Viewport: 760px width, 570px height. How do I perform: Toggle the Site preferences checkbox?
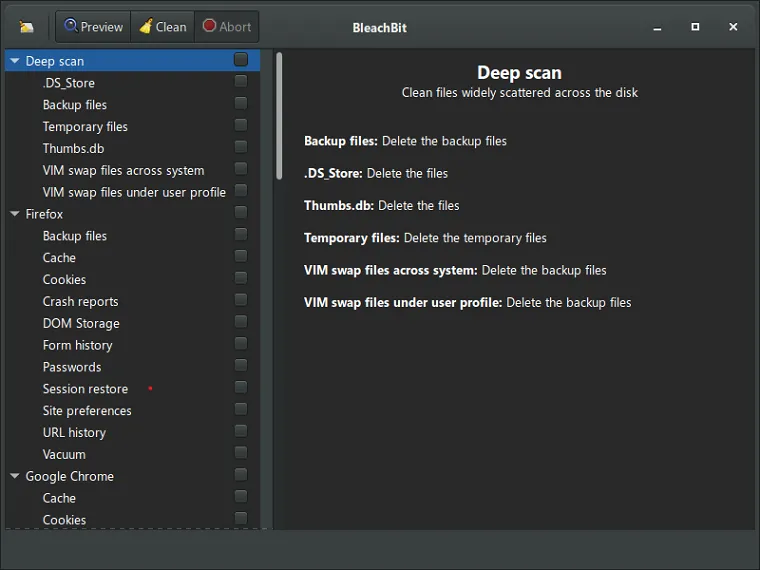click(x=241, y=409)
